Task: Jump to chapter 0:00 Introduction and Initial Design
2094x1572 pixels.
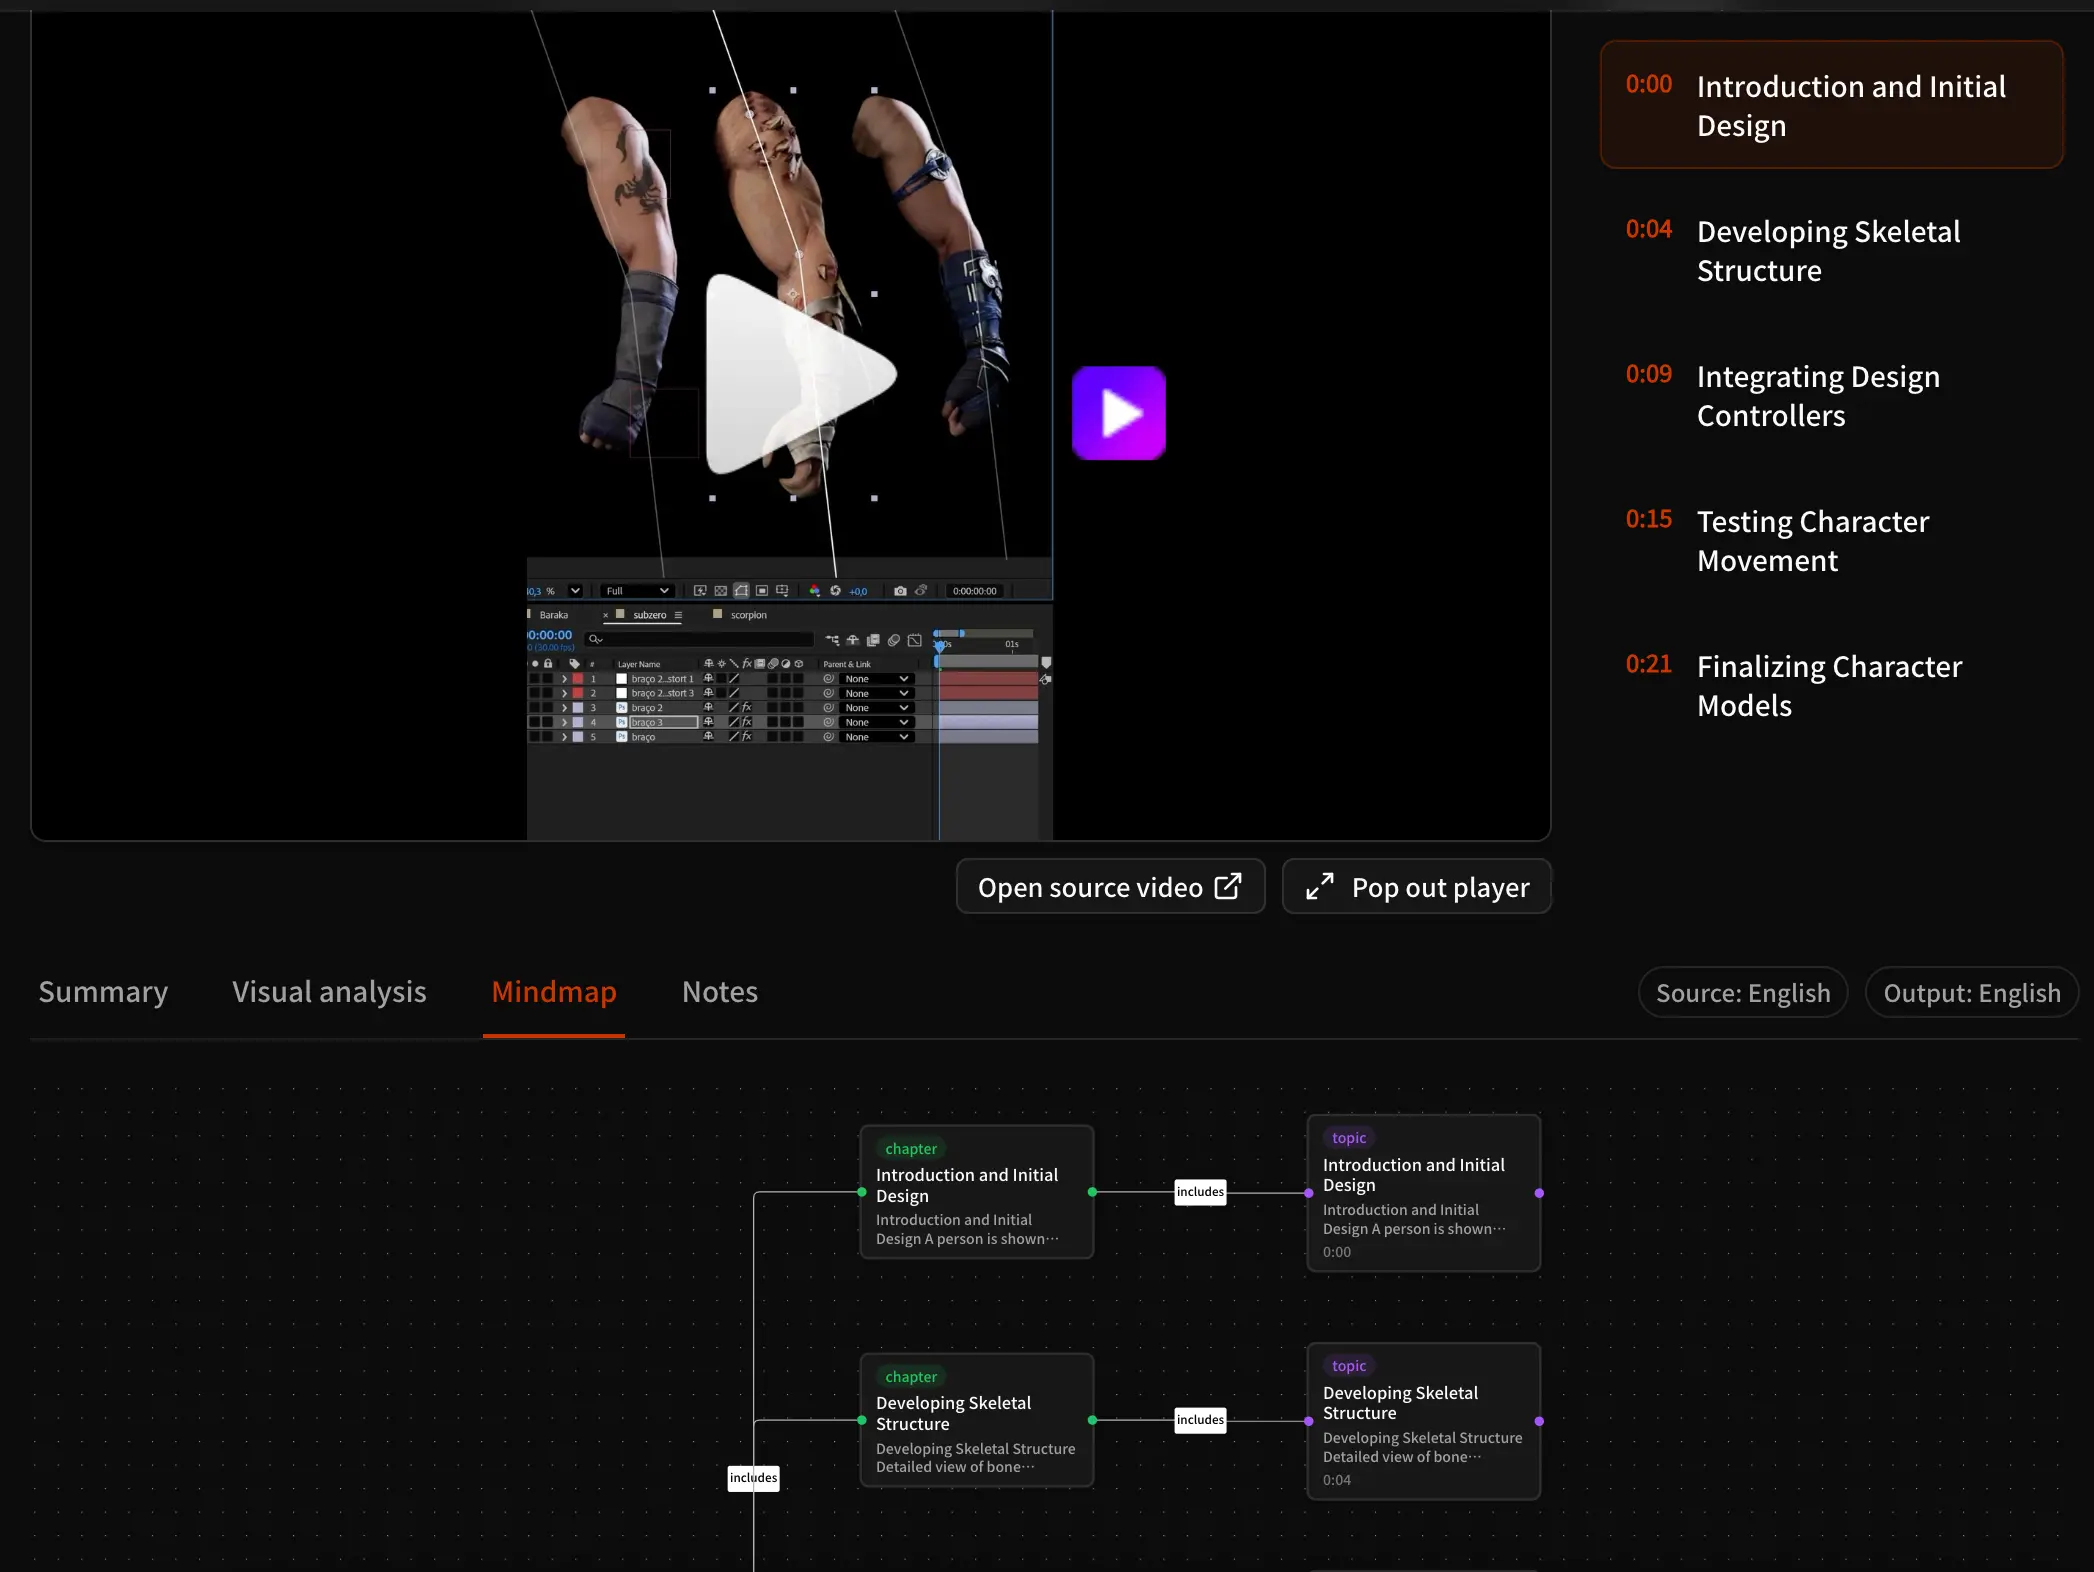Action: point(1831,105)
